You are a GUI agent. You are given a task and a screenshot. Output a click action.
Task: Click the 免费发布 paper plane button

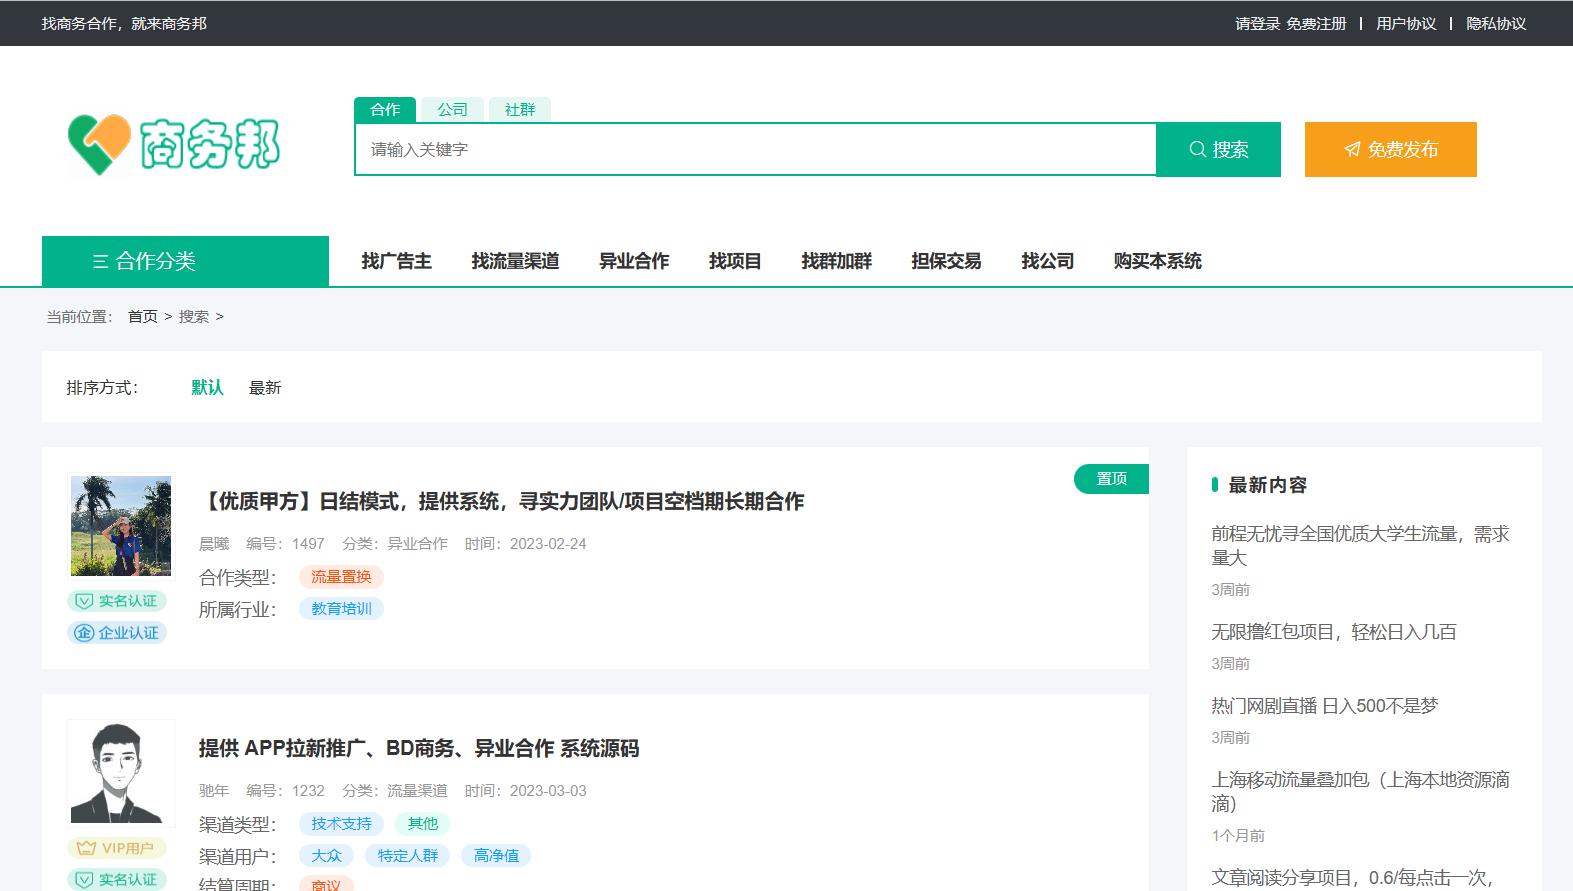[1390, 150]
